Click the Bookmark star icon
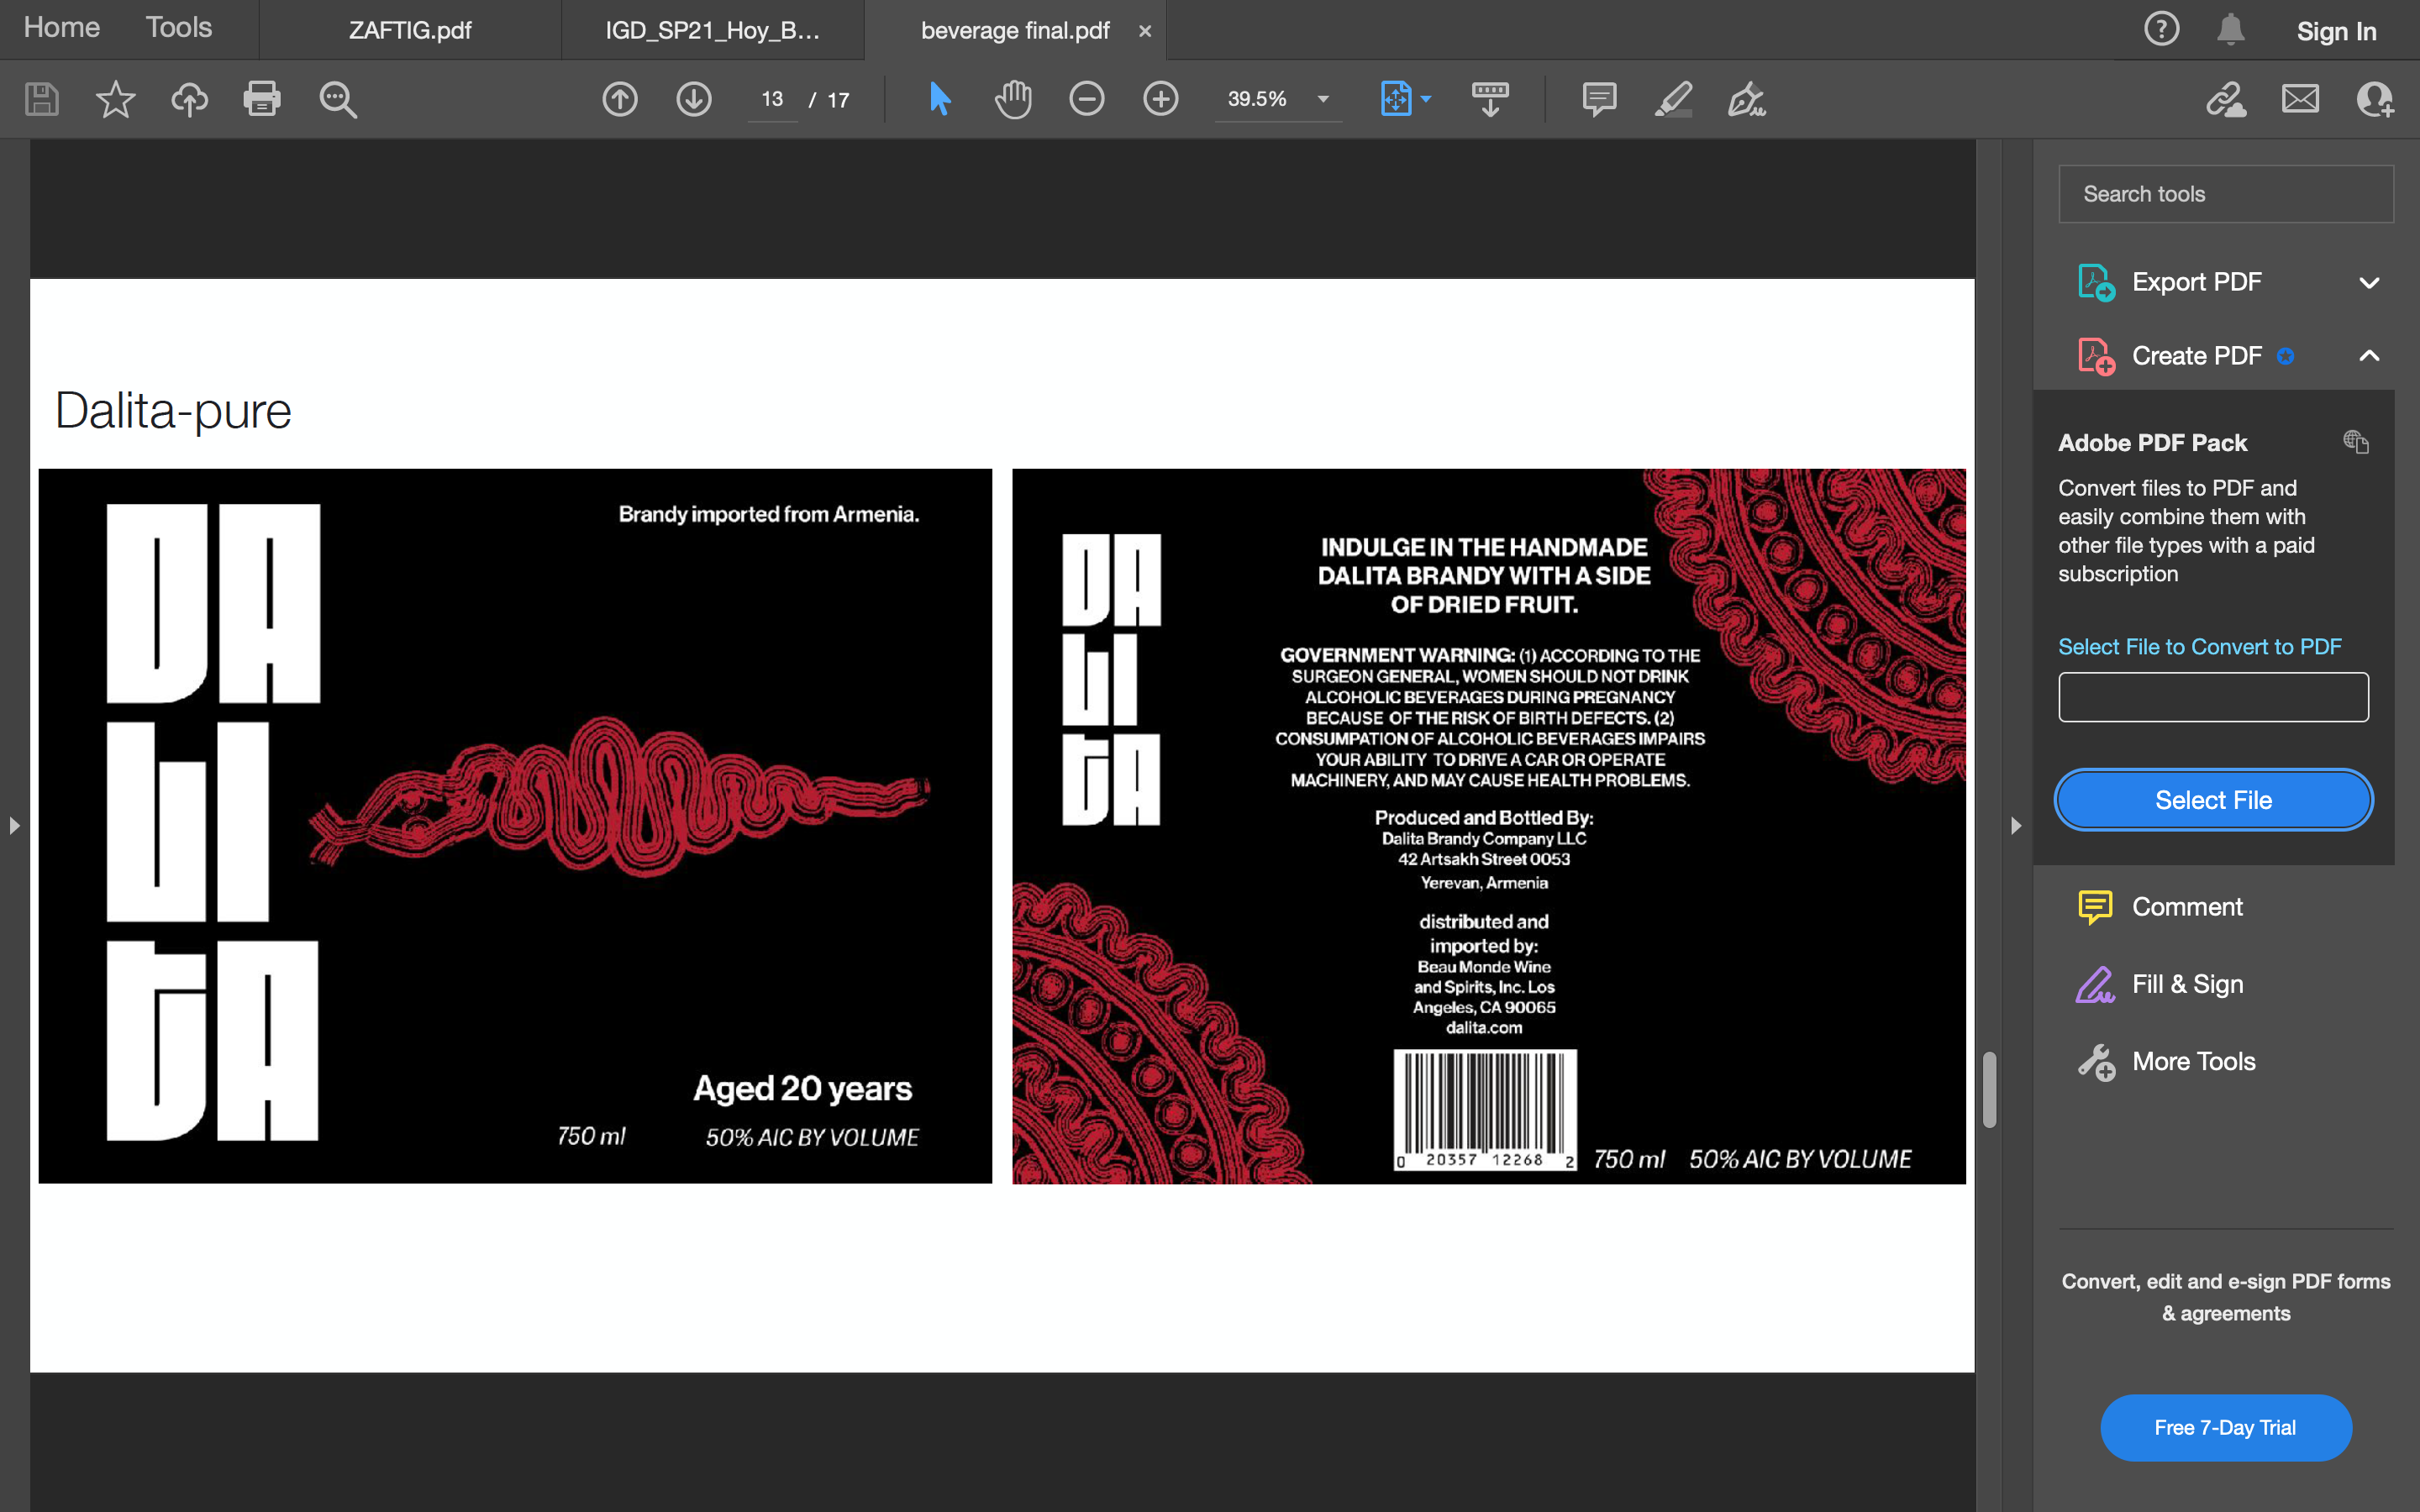Viewport: 2420px width, 1512px height. 115,99
